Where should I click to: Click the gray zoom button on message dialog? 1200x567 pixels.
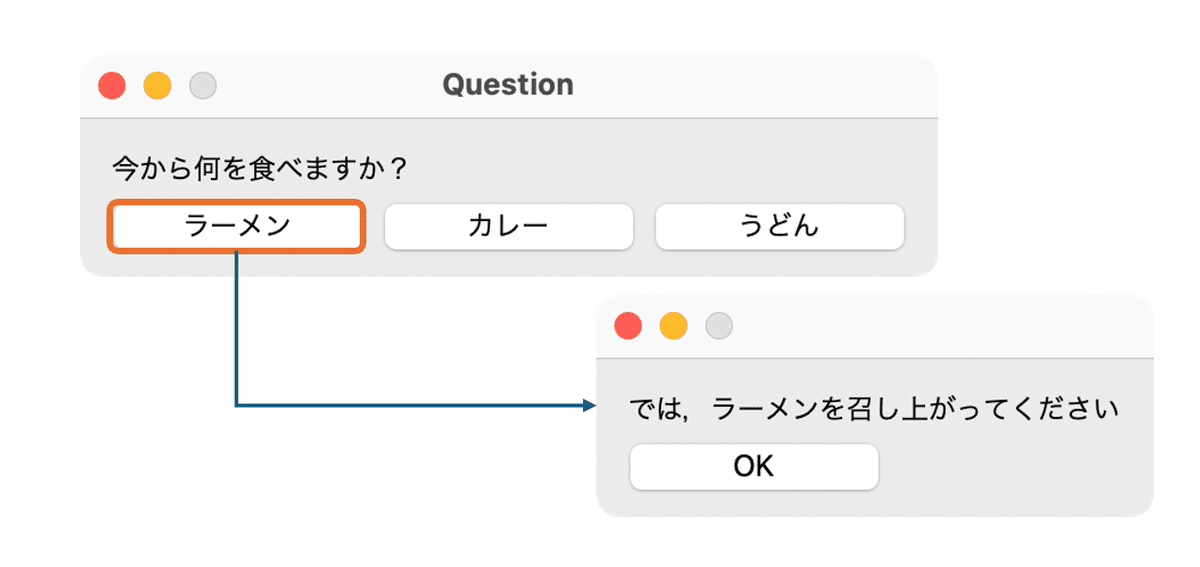click(719, 326)
